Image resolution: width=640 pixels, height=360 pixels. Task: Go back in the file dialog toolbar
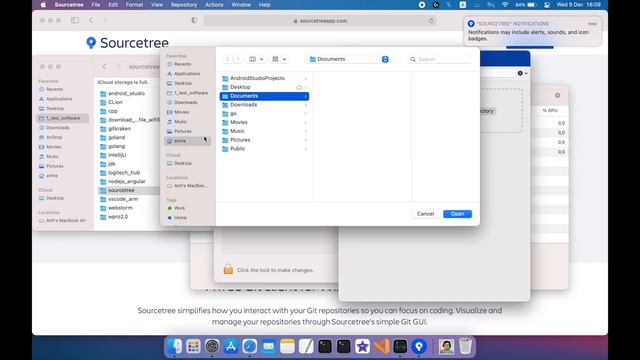(x=228, y=59)
